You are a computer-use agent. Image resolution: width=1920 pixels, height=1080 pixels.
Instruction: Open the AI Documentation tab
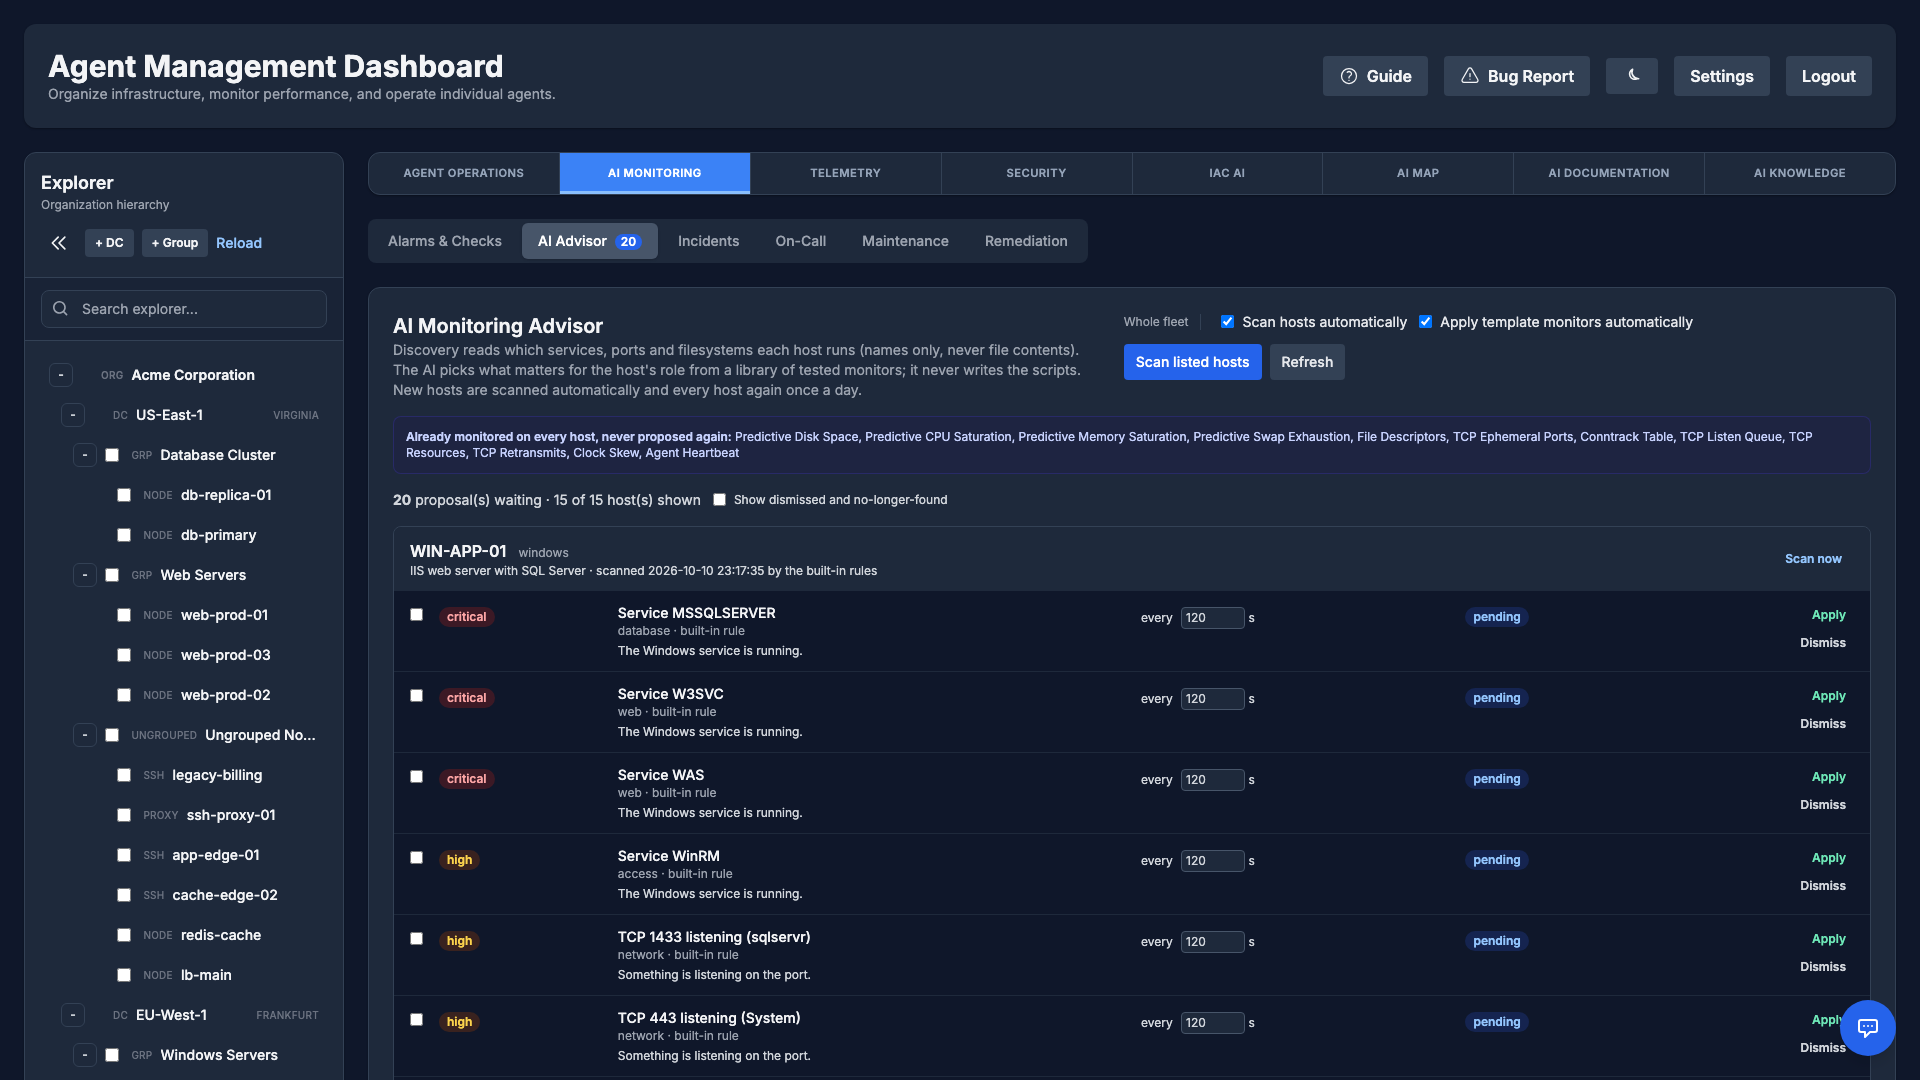(1609, 173)
